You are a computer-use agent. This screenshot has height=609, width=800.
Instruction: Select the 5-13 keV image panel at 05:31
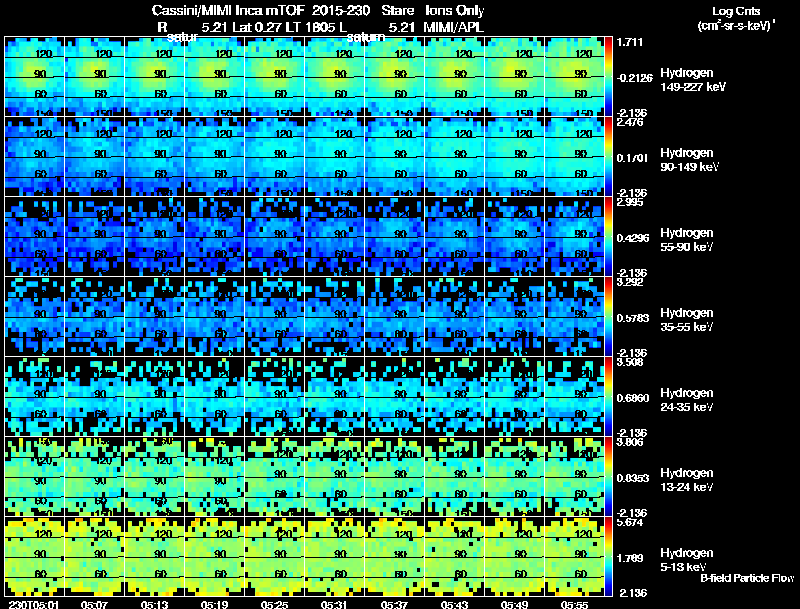point(335,557)
